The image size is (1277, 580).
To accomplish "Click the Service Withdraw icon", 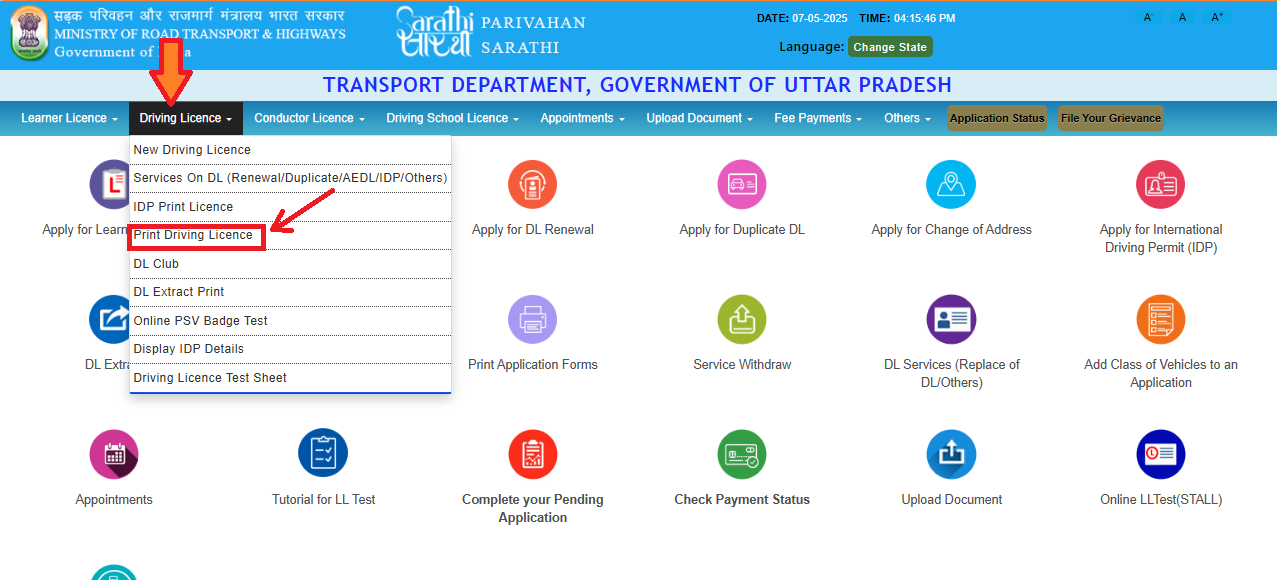I will 741,320.
